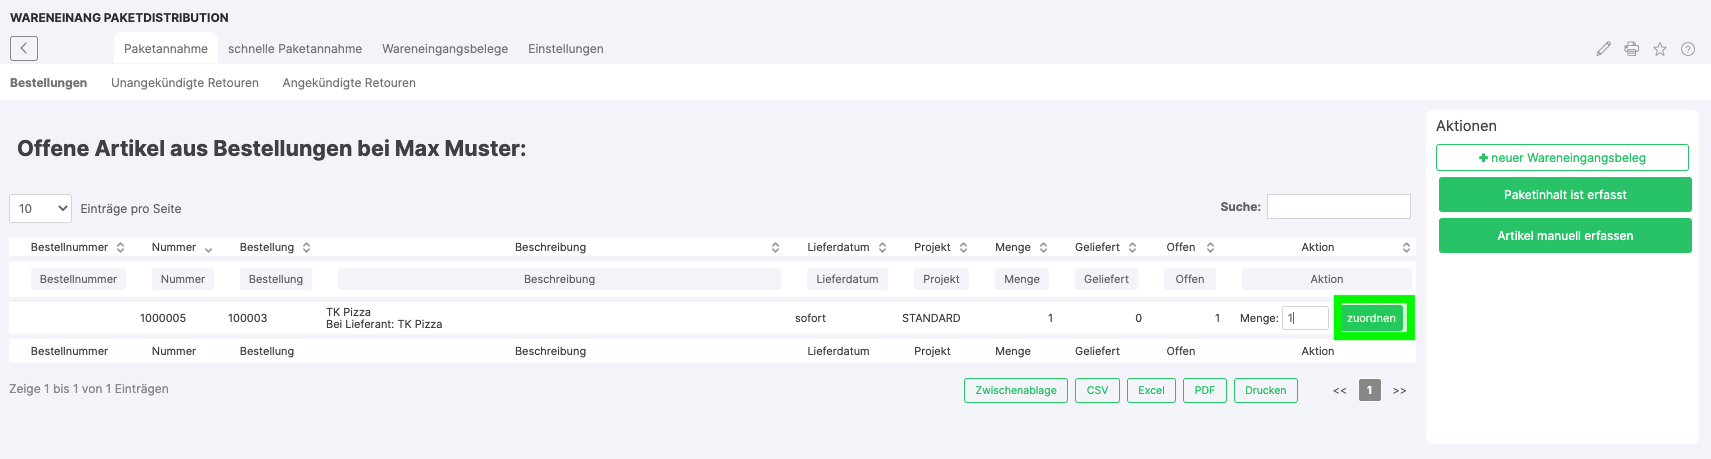This screenshot has height=459, width=1711.
Task: Sort by Beschreibung column header
Action: click(550, 247)
